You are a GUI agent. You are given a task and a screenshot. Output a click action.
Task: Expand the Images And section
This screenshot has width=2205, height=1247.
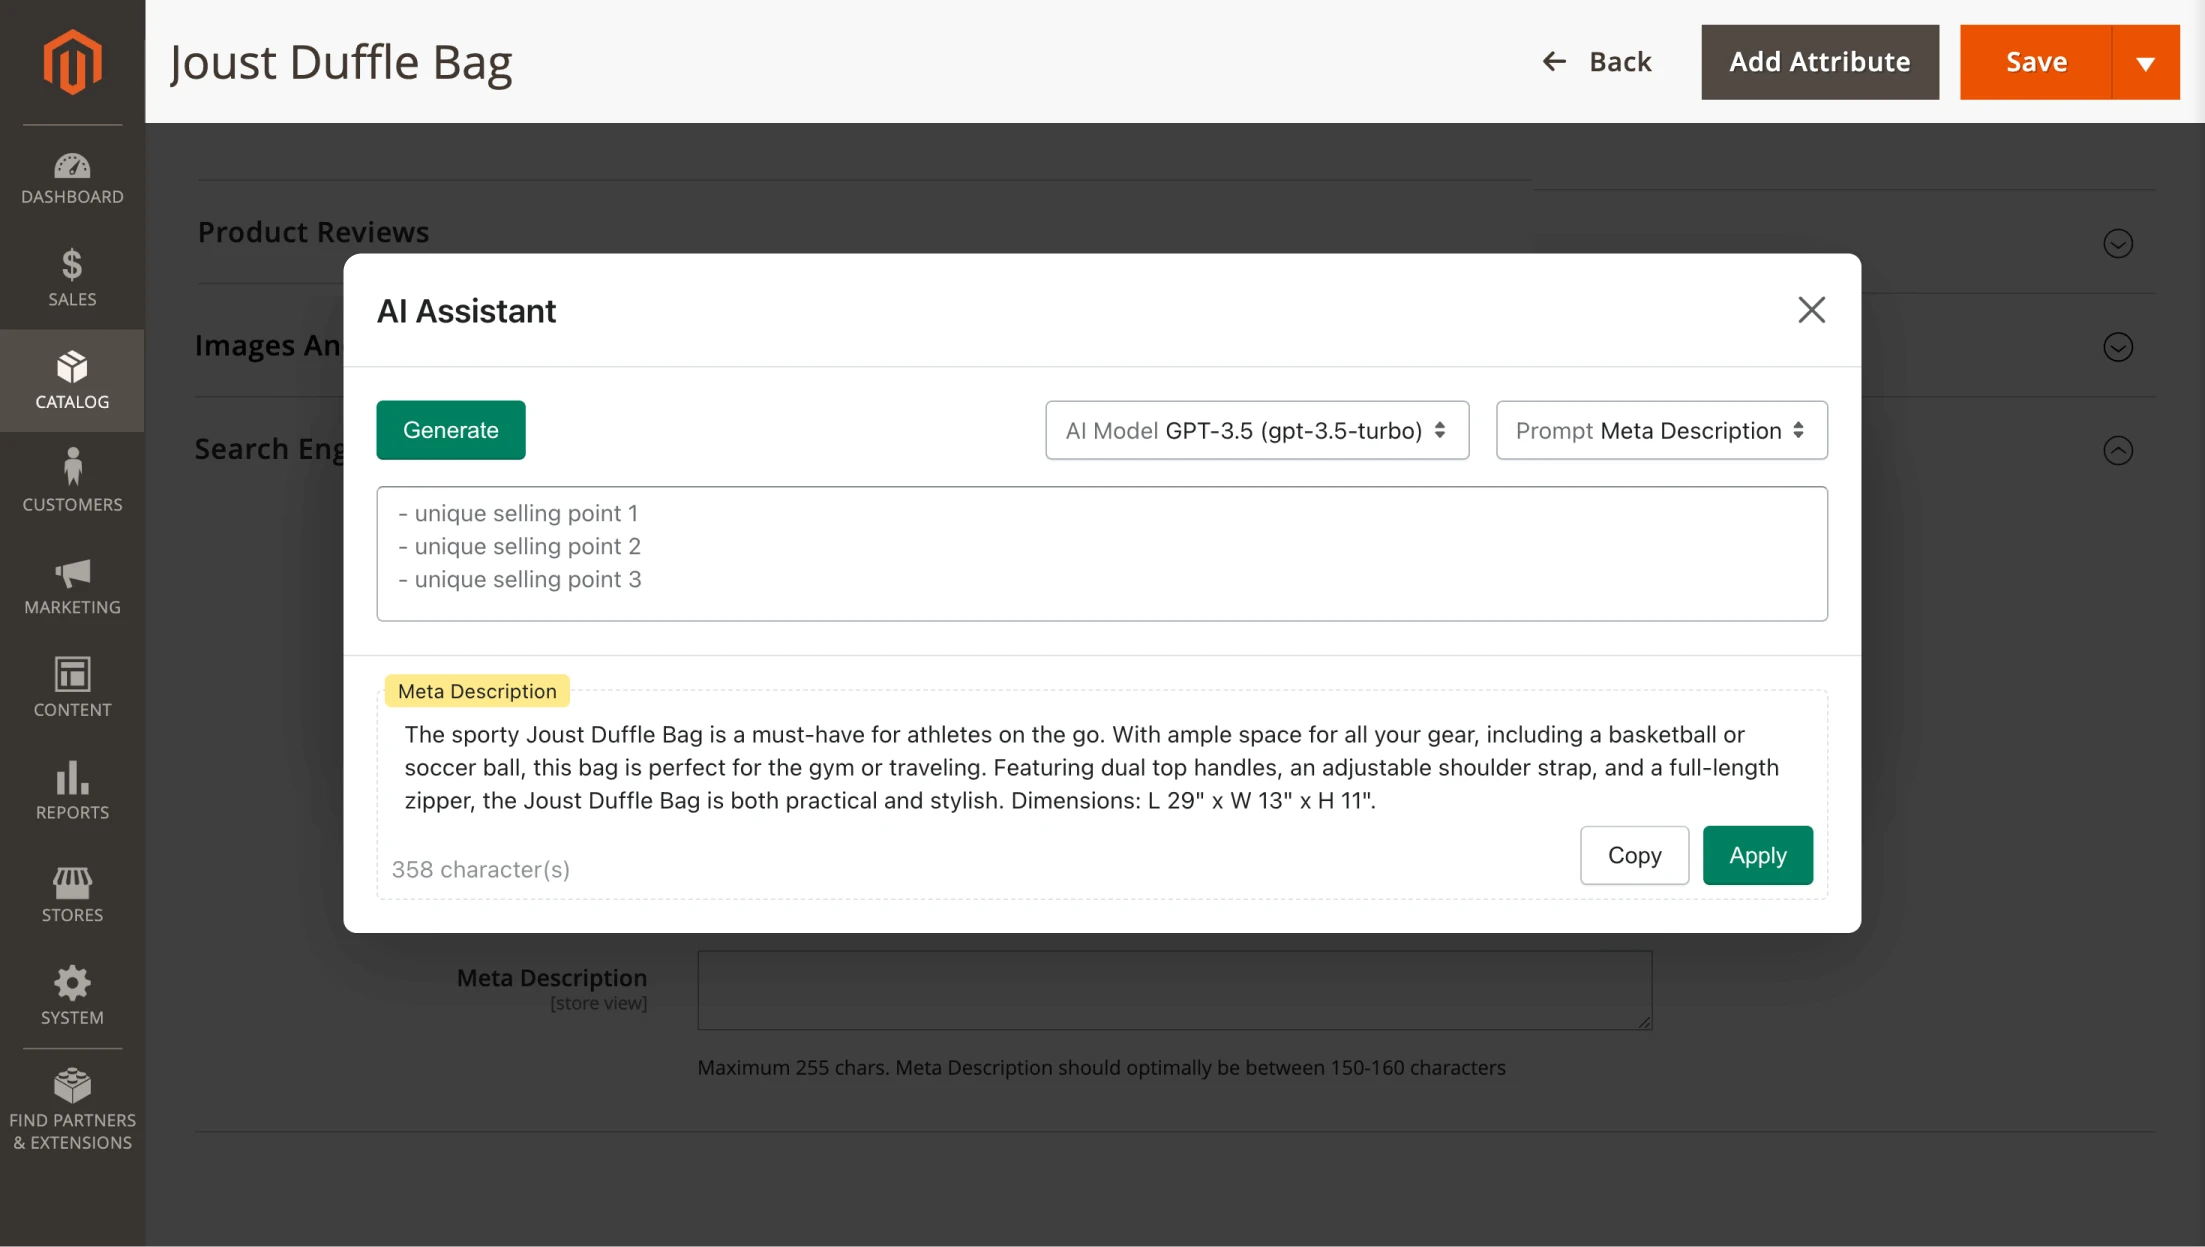pyautogui.click(x=2117, y=347)
